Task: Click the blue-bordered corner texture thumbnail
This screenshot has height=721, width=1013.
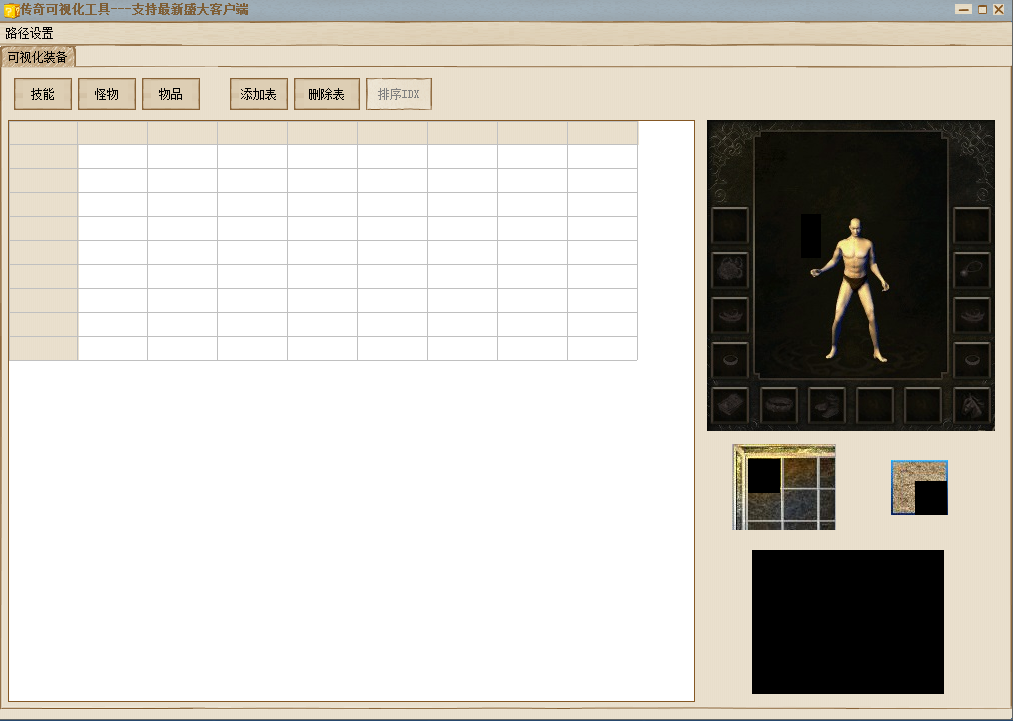Action: click(x=919, y=488)
